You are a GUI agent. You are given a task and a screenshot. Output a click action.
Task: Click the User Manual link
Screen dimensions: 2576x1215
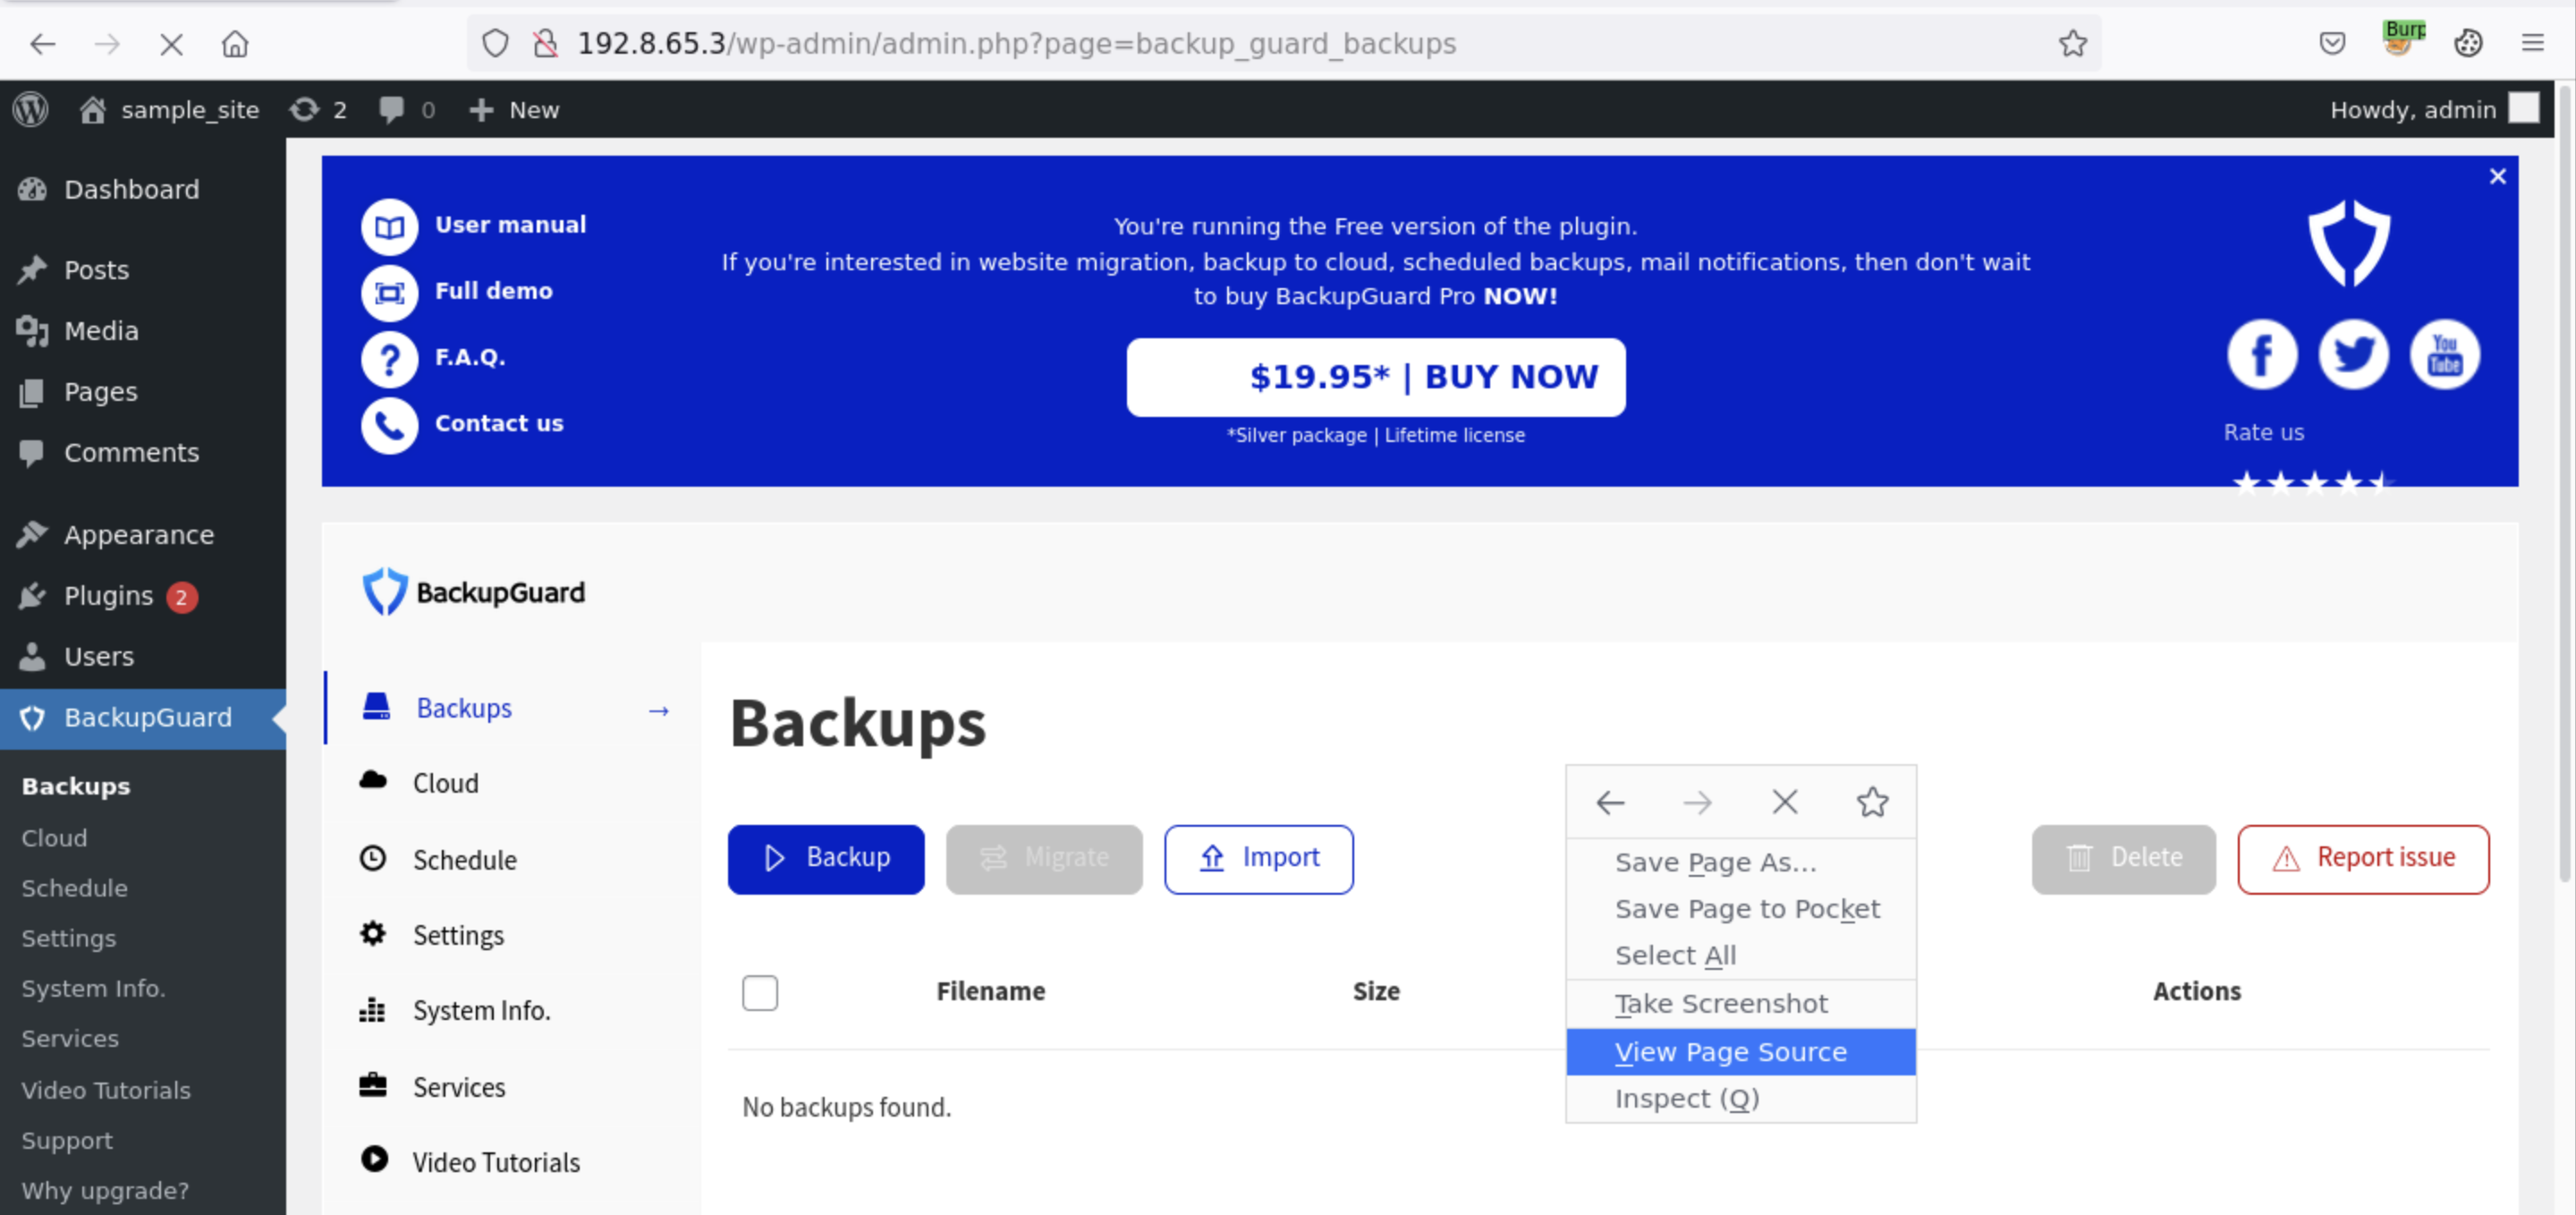point(511,224)
